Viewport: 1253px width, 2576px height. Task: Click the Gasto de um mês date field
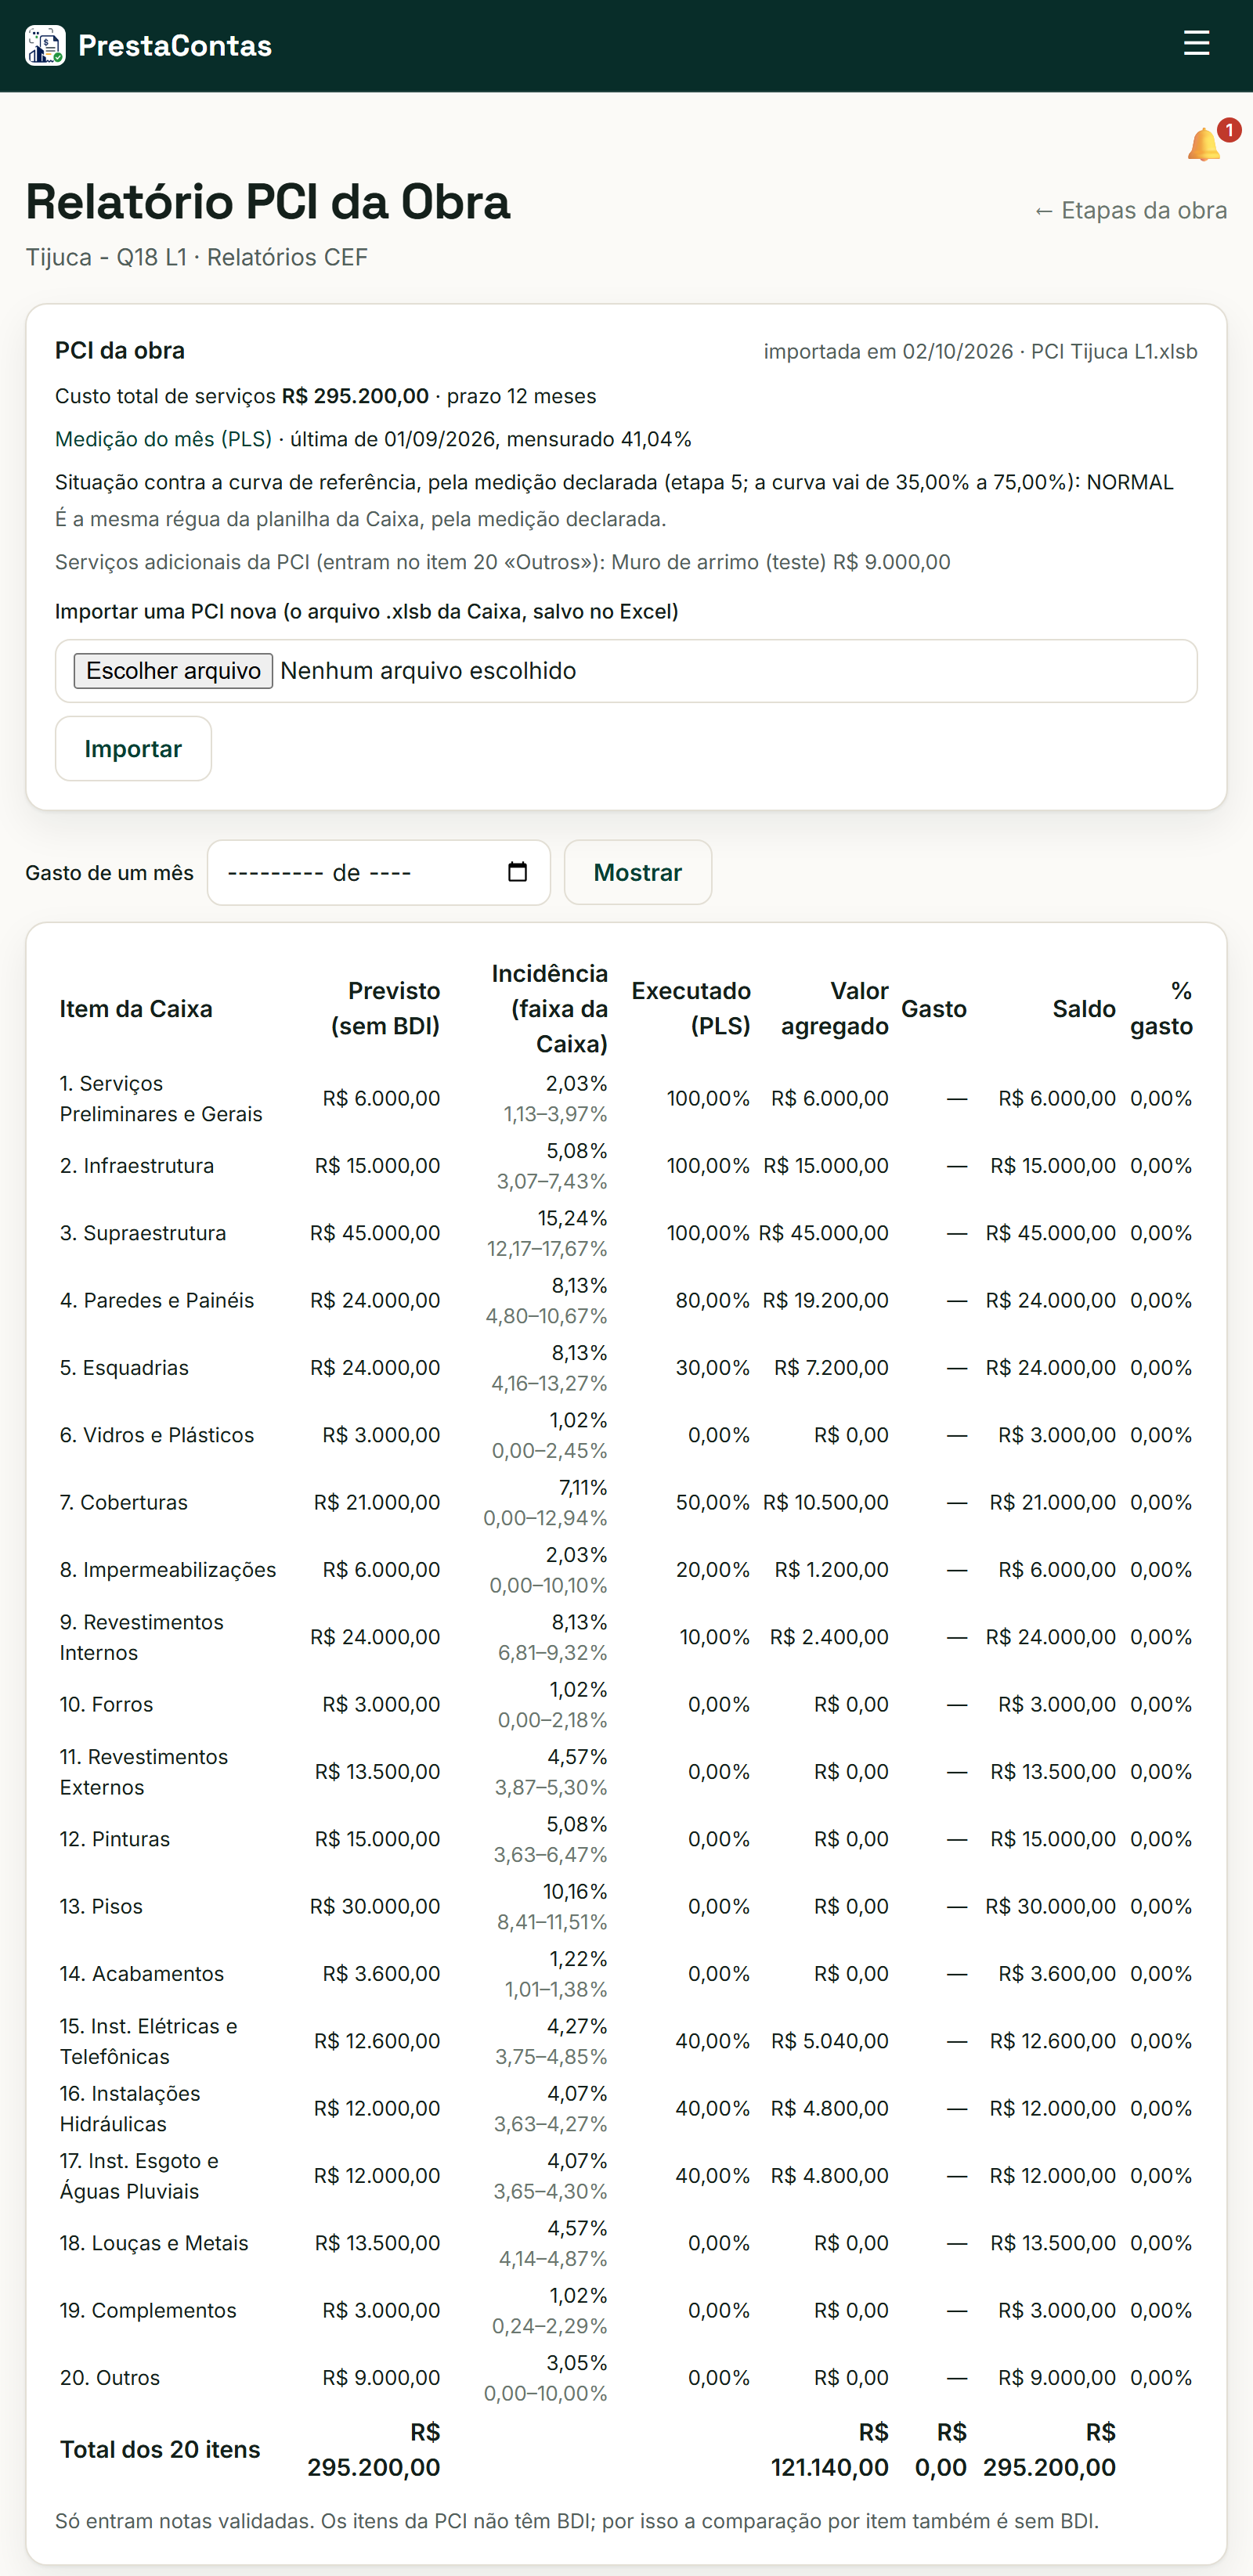click(379, 872)
